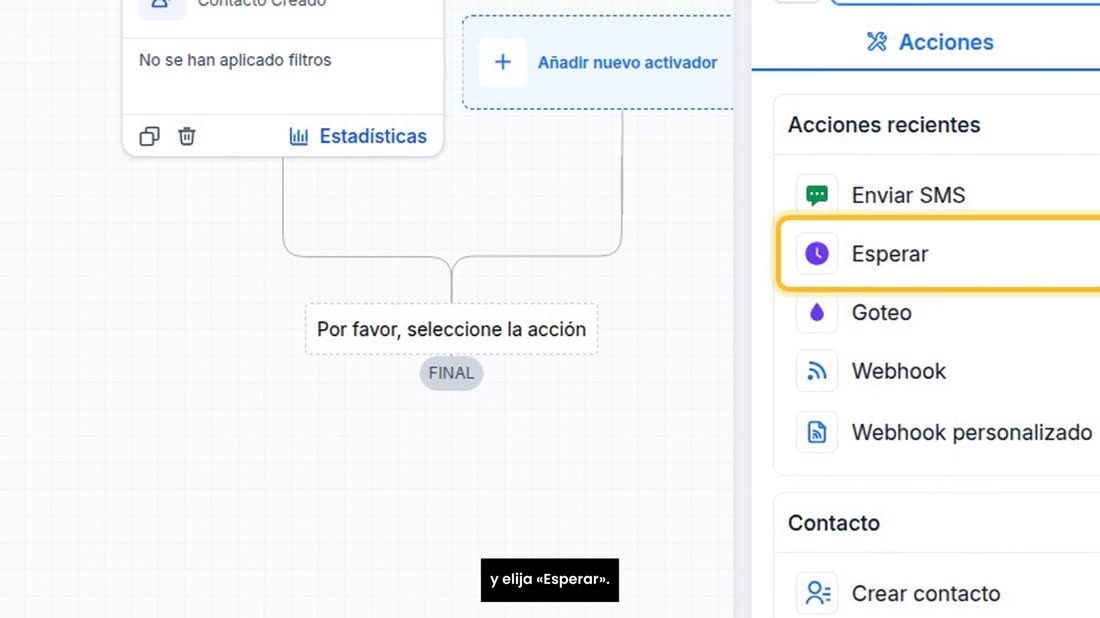The width and height of the screenshot is (1100, 618).
Task: Click the 'Por favor, seleccione la acción' placeholder
Action: click(451, 329)
